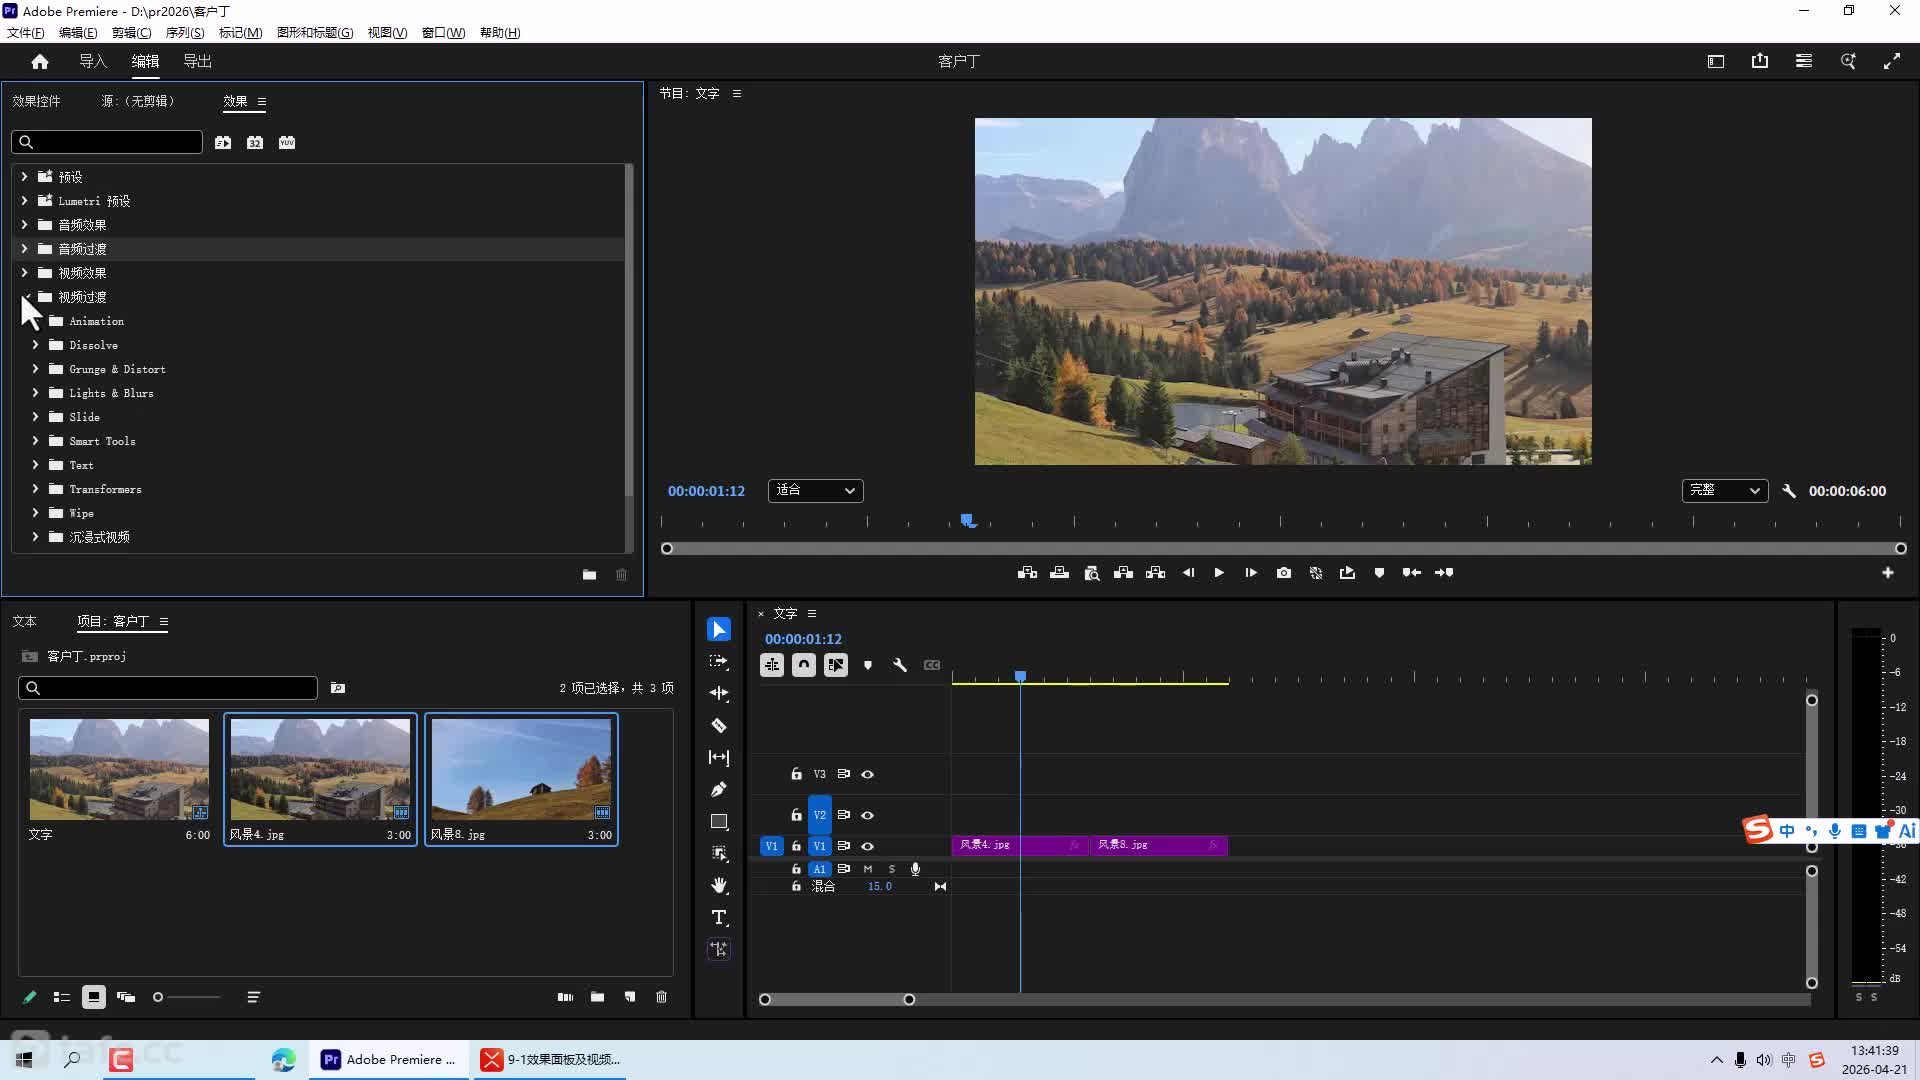The image size is (1920, 1080).
Task: Switch to the 文本 panel tab
Action: click(24, 621)
